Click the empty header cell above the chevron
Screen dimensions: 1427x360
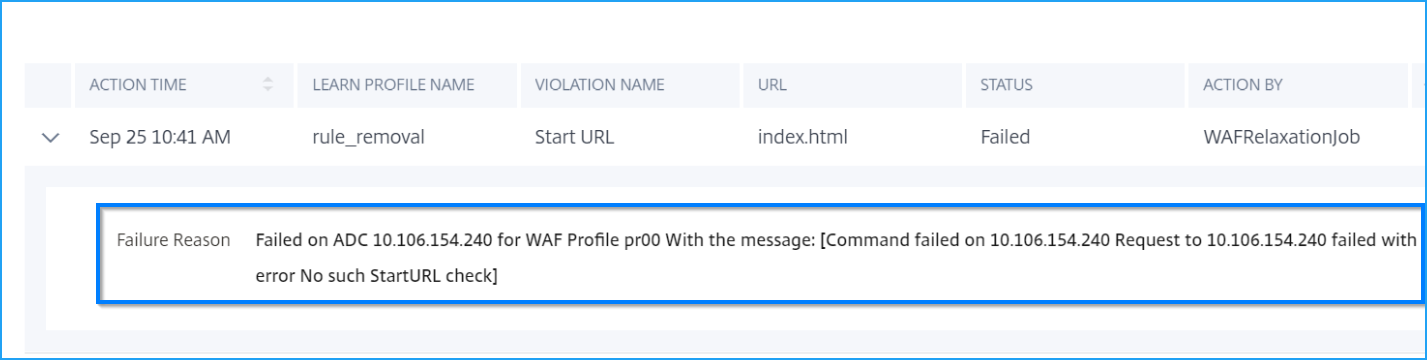click(x=48, y=85)
